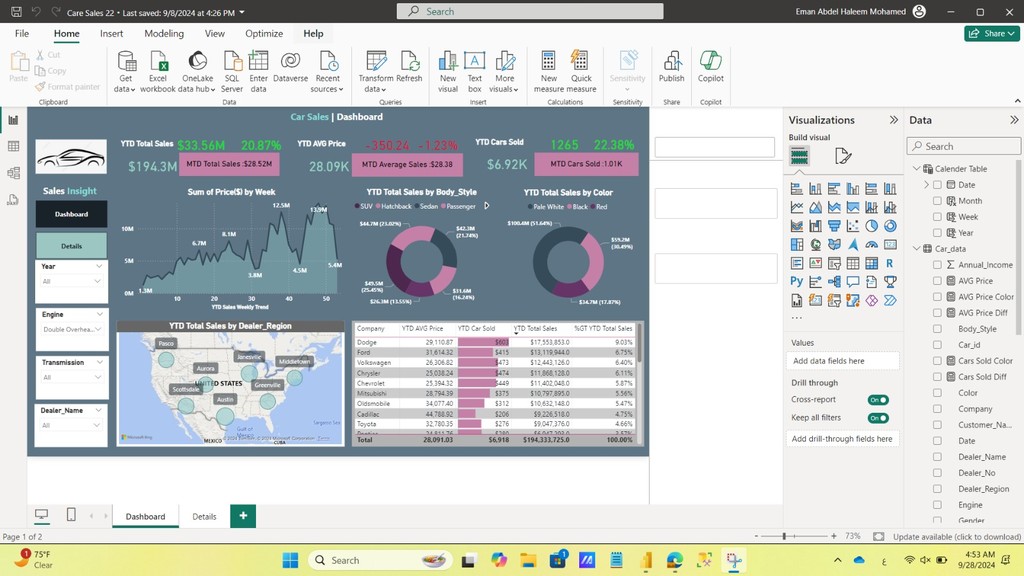
Task: Select Funnel visual
Action: point(834,226)
